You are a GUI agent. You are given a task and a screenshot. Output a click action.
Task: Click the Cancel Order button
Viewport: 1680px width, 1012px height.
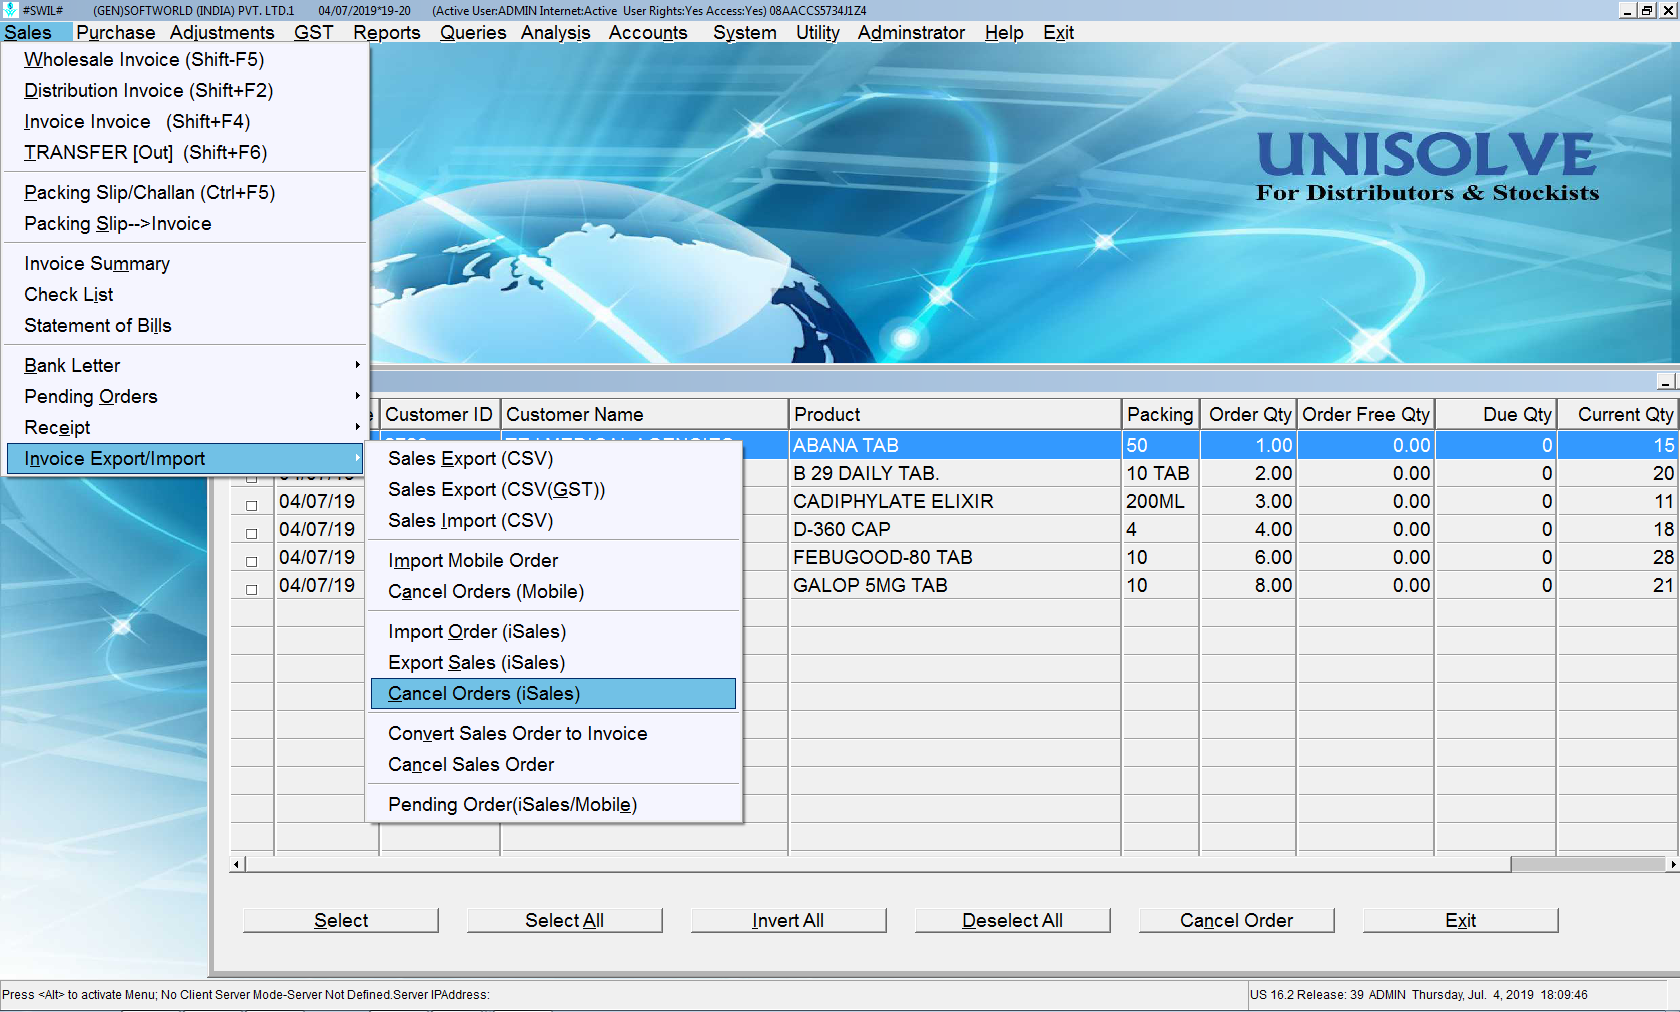pyautogui.click(x=1237, y=920)
